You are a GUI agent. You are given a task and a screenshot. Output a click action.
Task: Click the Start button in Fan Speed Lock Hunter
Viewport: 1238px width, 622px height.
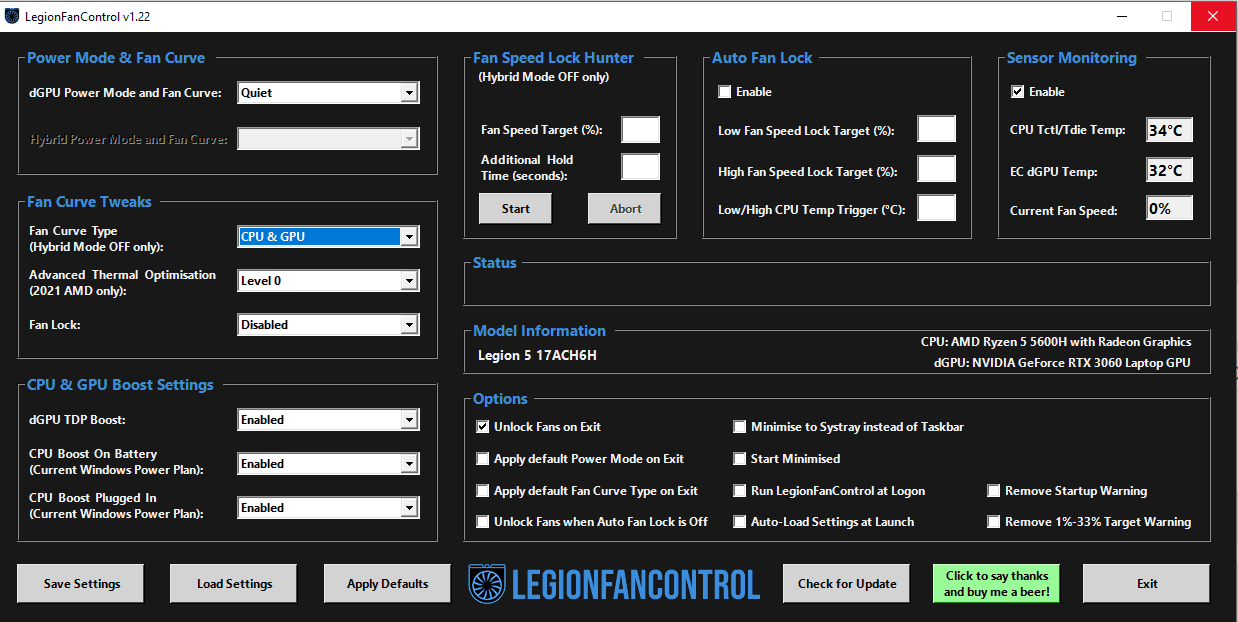pyautogui.click(x=516, y=208)
